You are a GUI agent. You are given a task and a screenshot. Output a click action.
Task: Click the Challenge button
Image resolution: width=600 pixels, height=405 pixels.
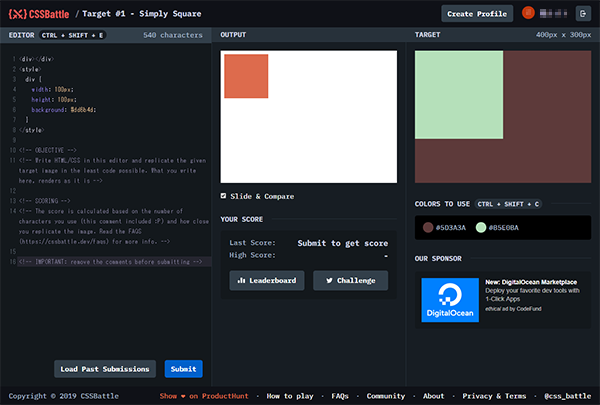(351, 281)
